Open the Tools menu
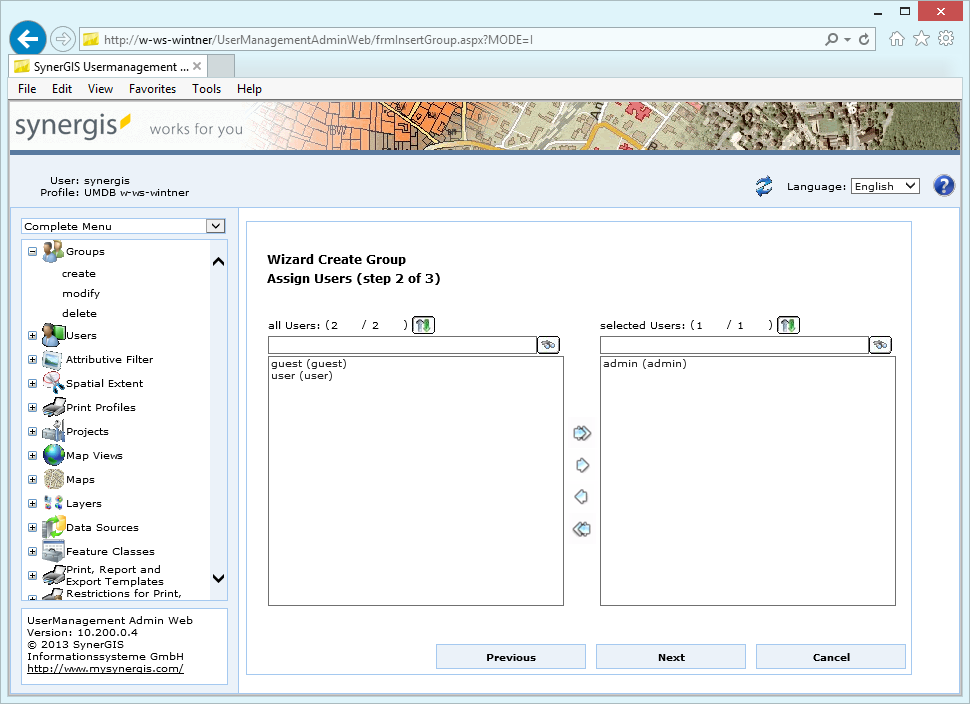The width and height of the screenshot is (970, 704). tap(206, 89)
